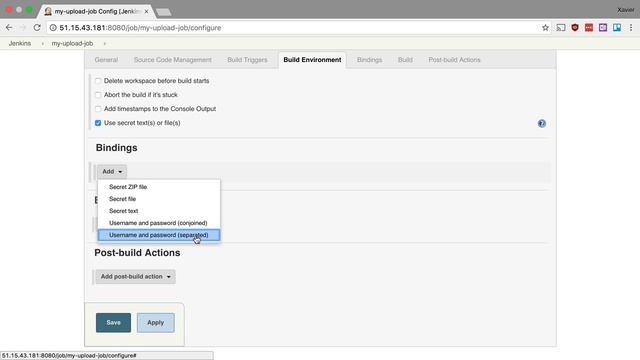Screen dimensions: 640x360
Task: Check Abort the build if it's stuck
Action: pyautogui.click(x=98, y=95)
